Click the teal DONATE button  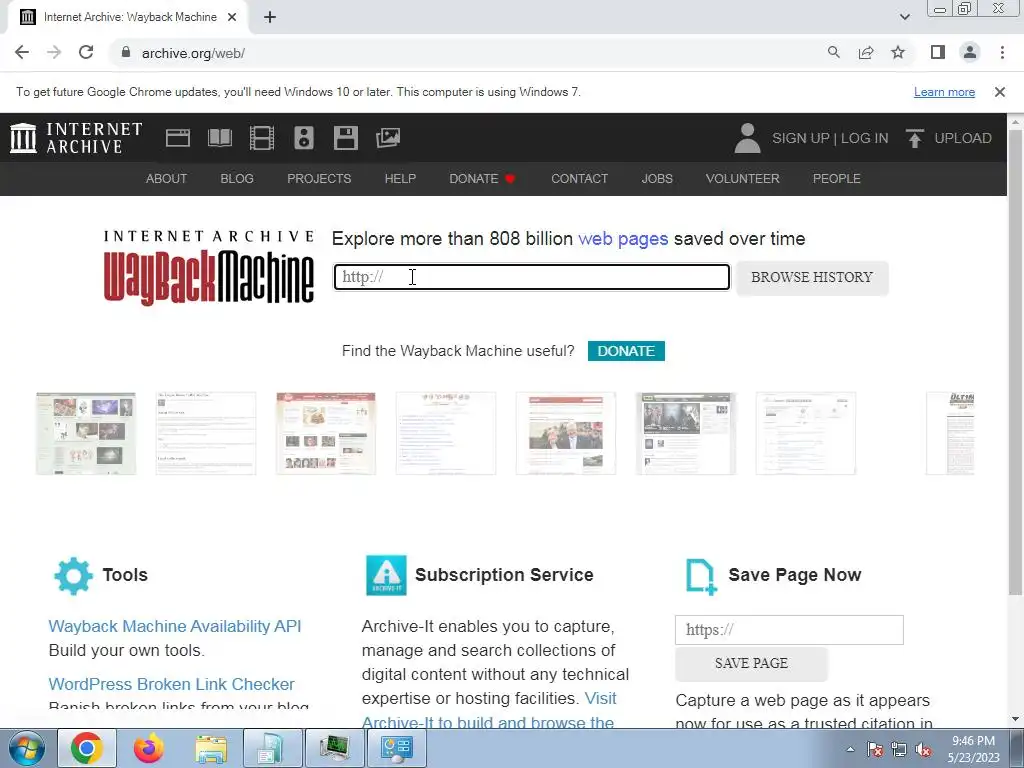626,351
